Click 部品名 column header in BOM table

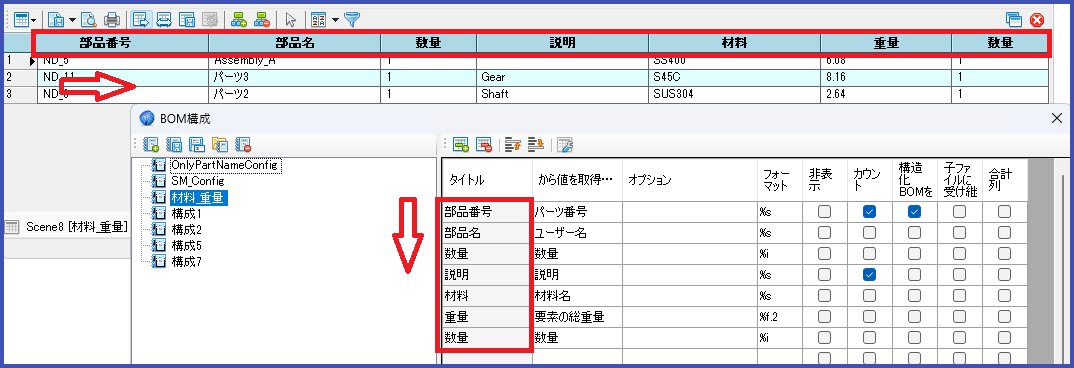[295, 42]
